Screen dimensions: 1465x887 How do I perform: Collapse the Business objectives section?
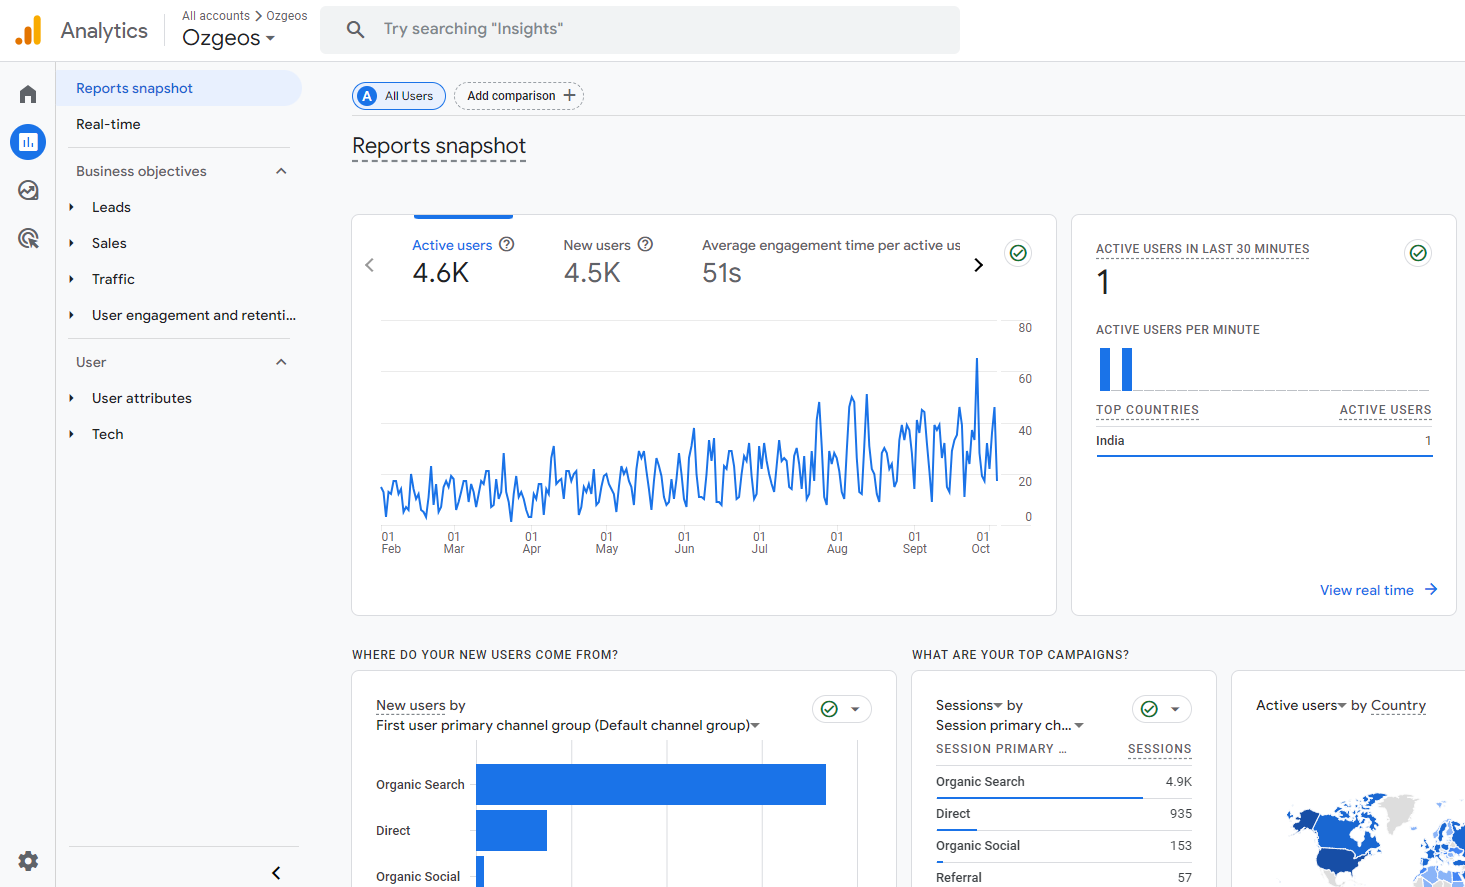(281, 171)
